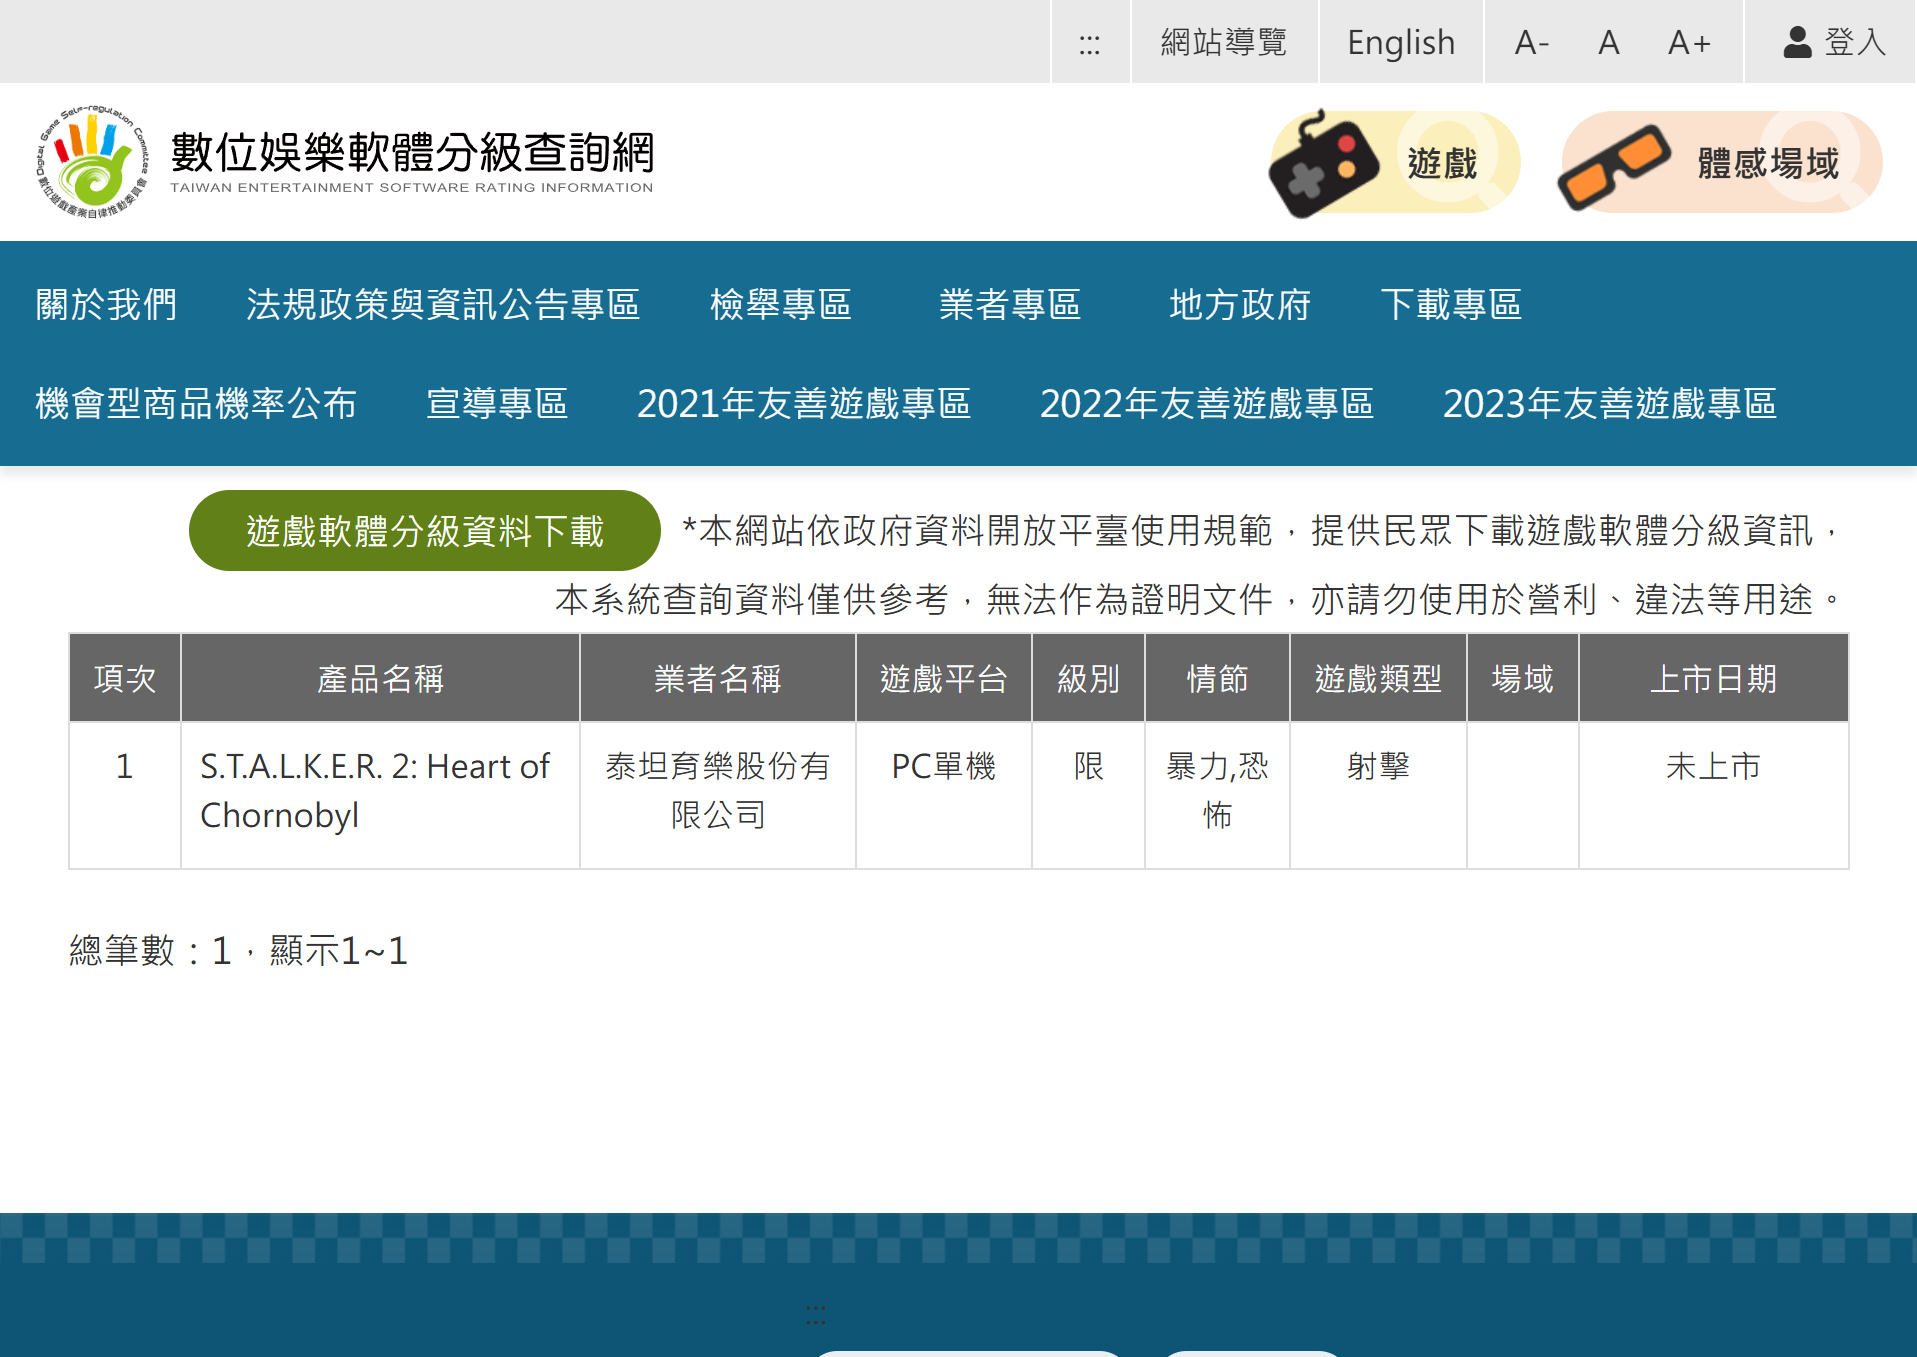The height and width of the screenshot is (1357, 1917).
Task: Click the 上市日期 column header
Action: pos(1713,678)
